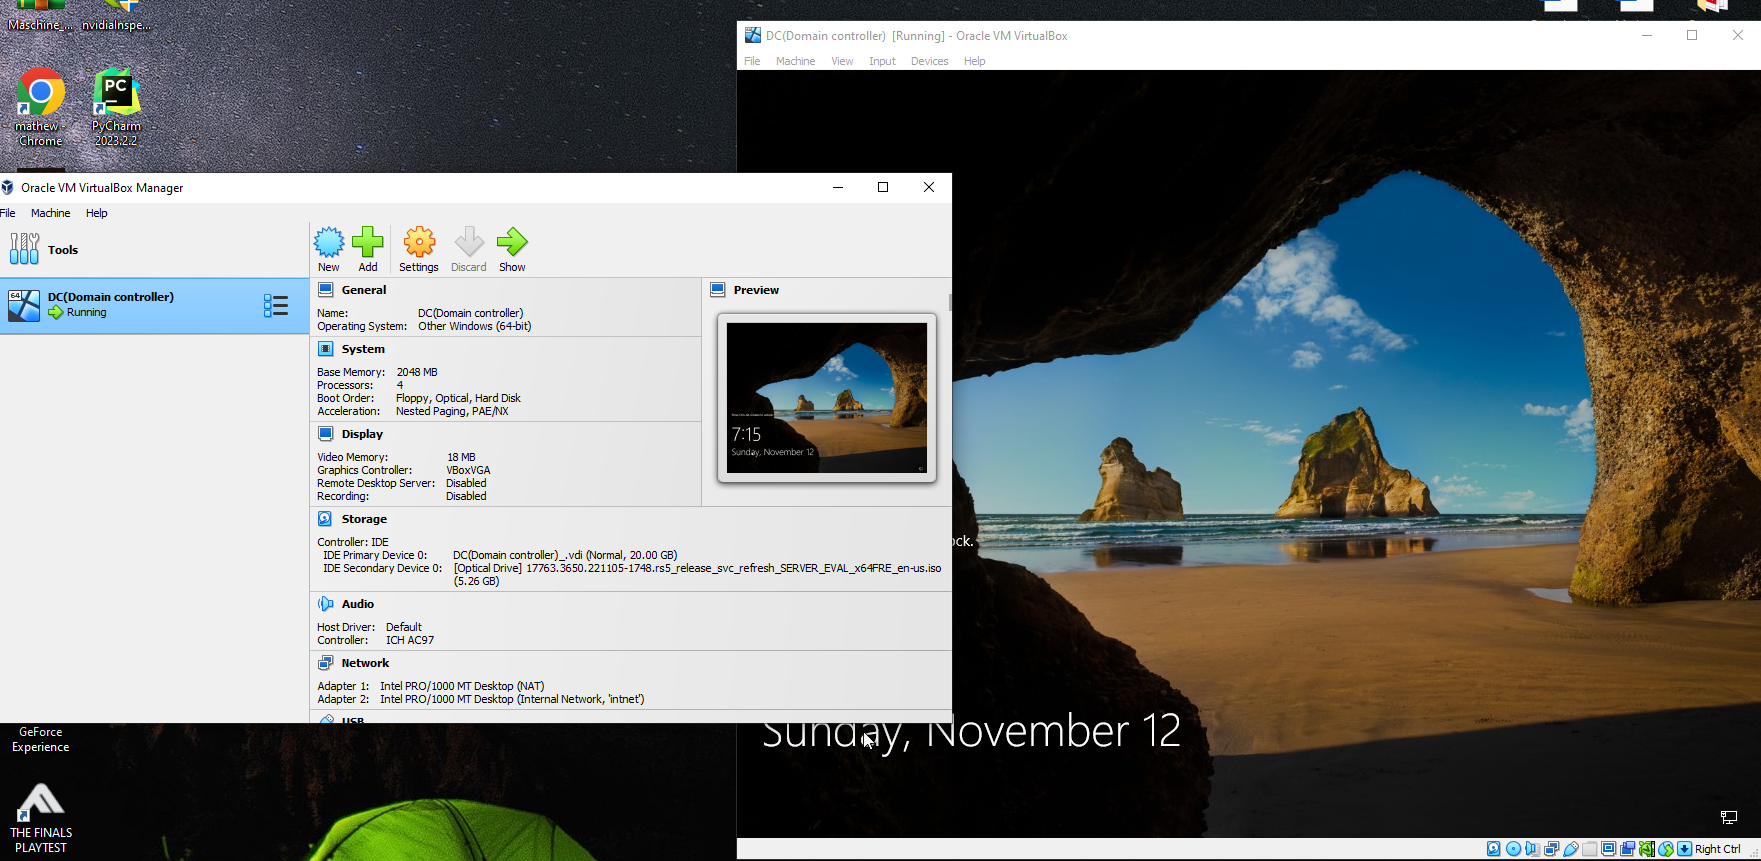Image resolution: width=1761 pixels, height=861 pixels.
Task: Click the Discard toolbar arrow icon
Action: (469, 242)
